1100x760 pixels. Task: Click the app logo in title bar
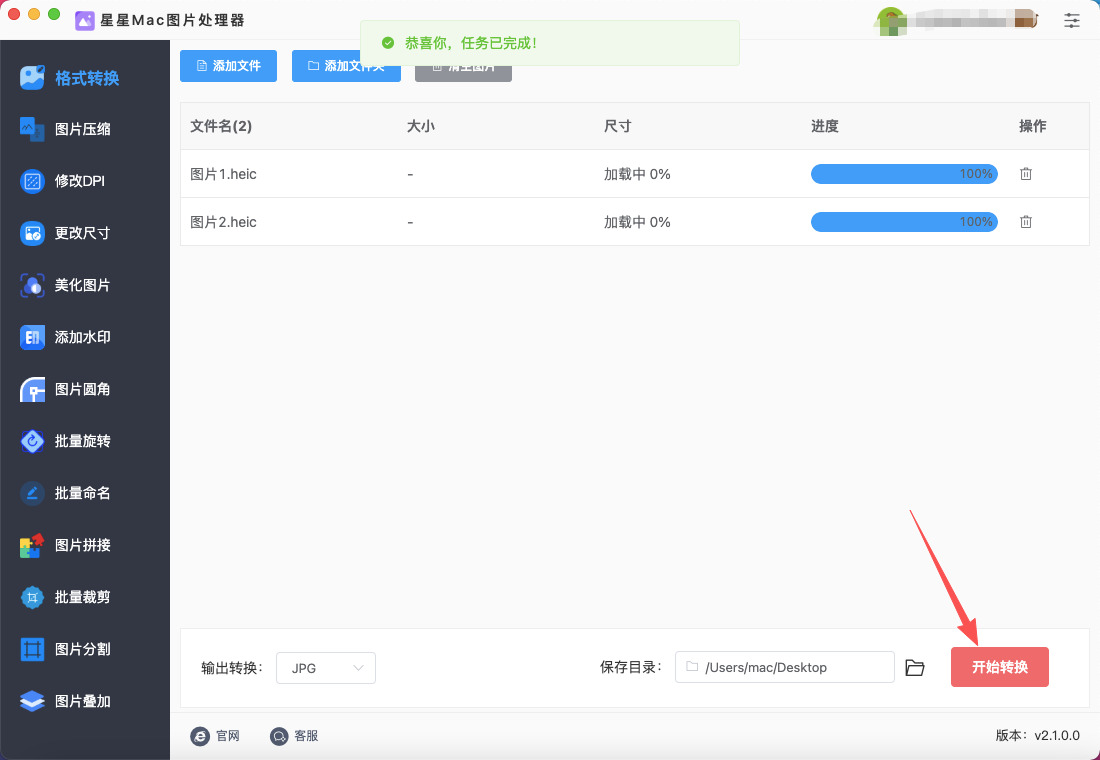(x=84, y=20)
